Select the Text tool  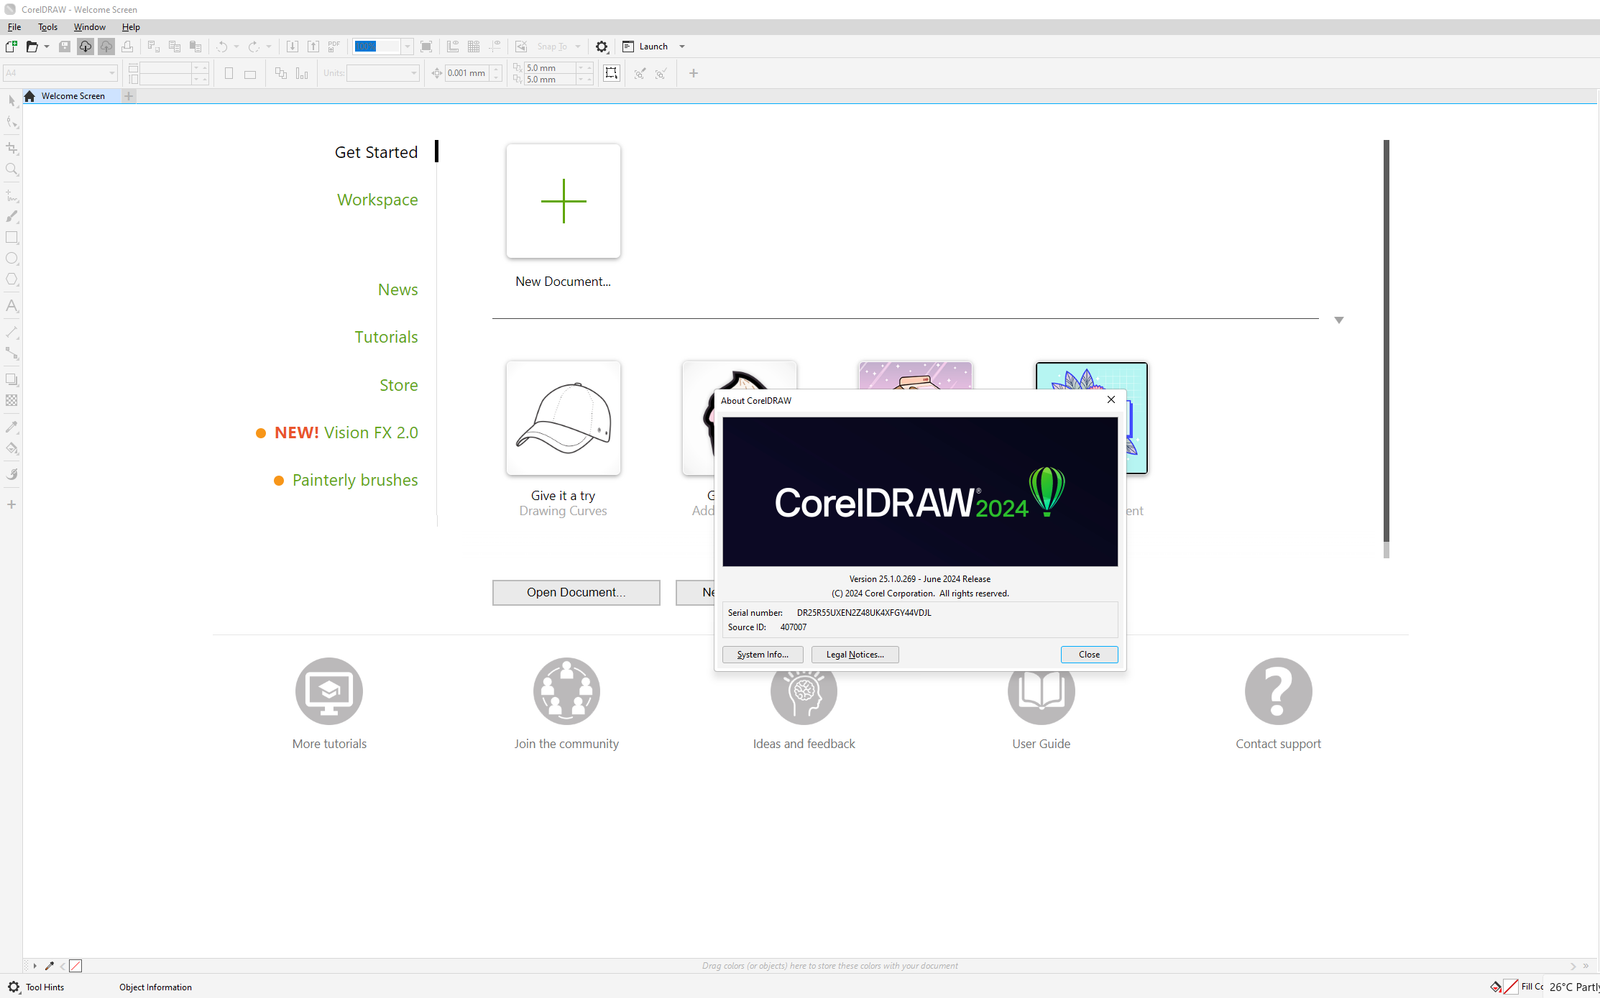click(x=12, y=306)
